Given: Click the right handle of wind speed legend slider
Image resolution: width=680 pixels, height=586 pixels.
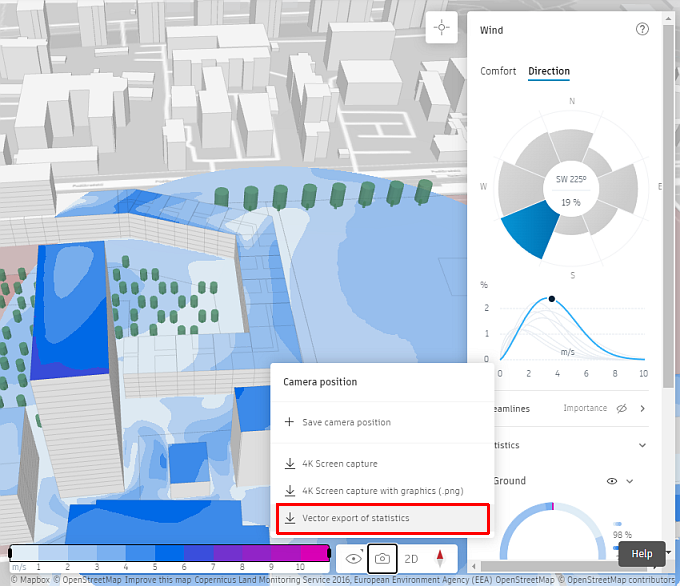Looking at the screenshot, I should tap(331, 553).
